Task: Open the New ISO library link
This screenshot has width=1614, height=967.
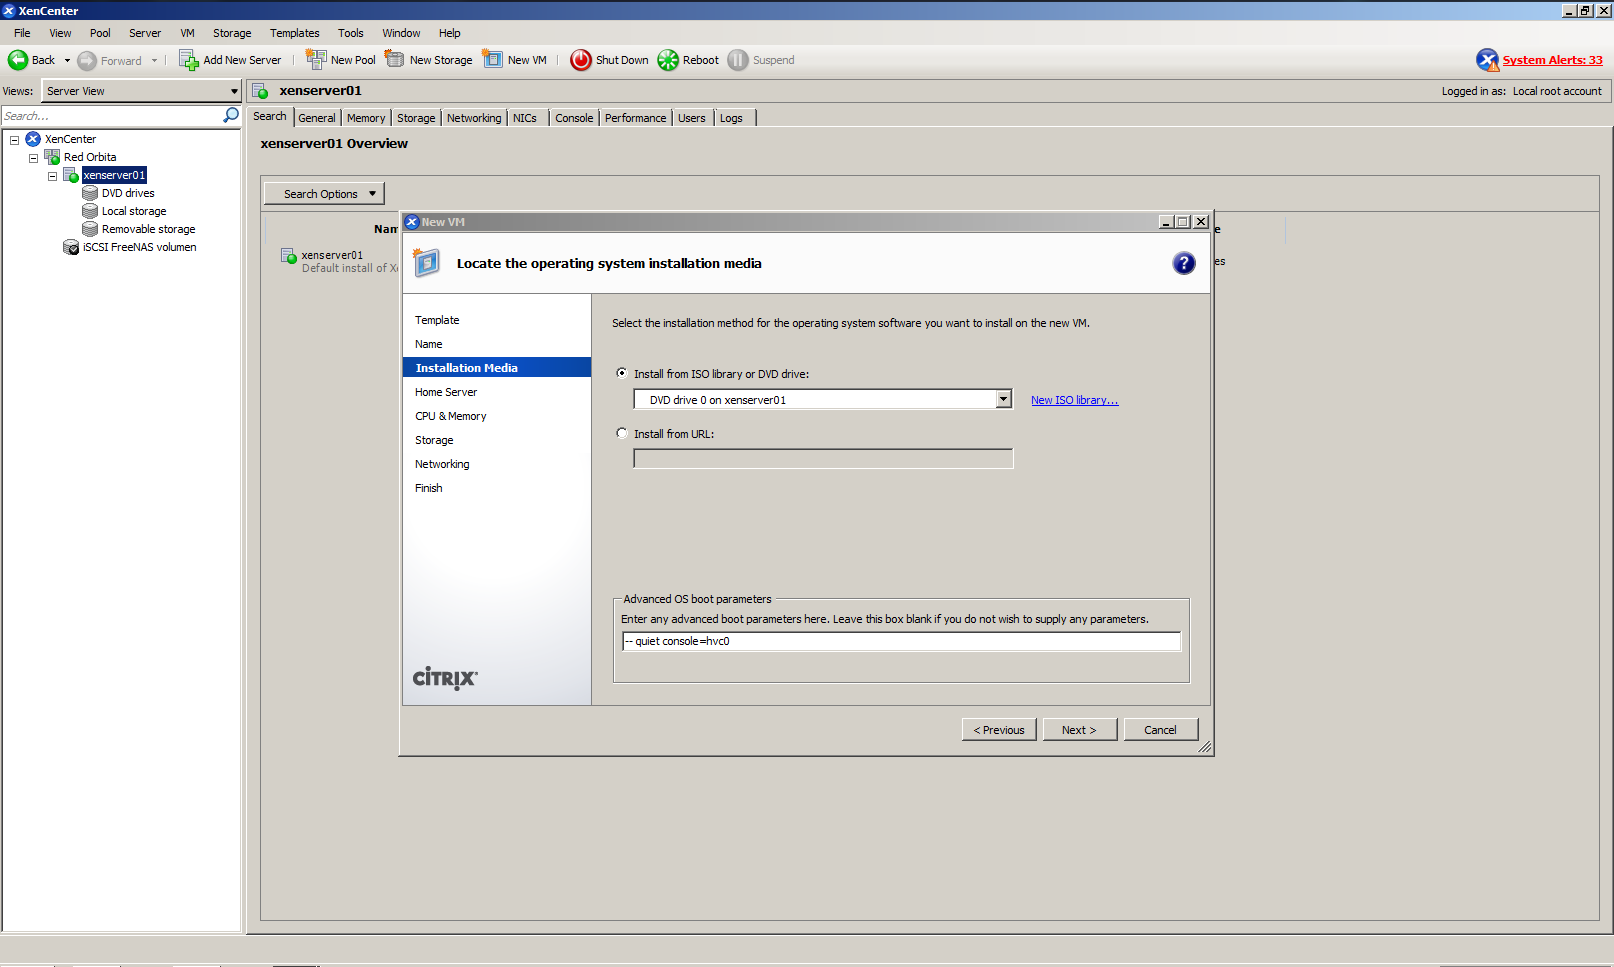Action: pyautogui.click(x=1074, y=400)
